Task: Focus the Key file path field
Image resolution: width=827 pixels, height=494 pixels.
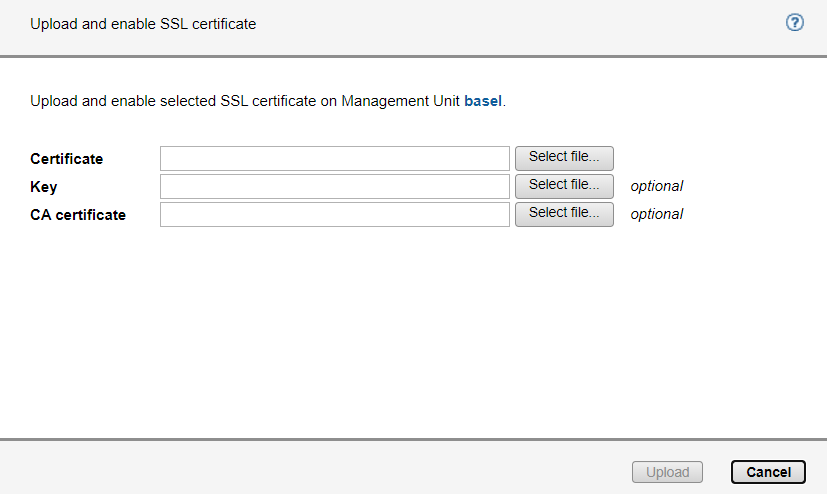Action: point(335,186)
